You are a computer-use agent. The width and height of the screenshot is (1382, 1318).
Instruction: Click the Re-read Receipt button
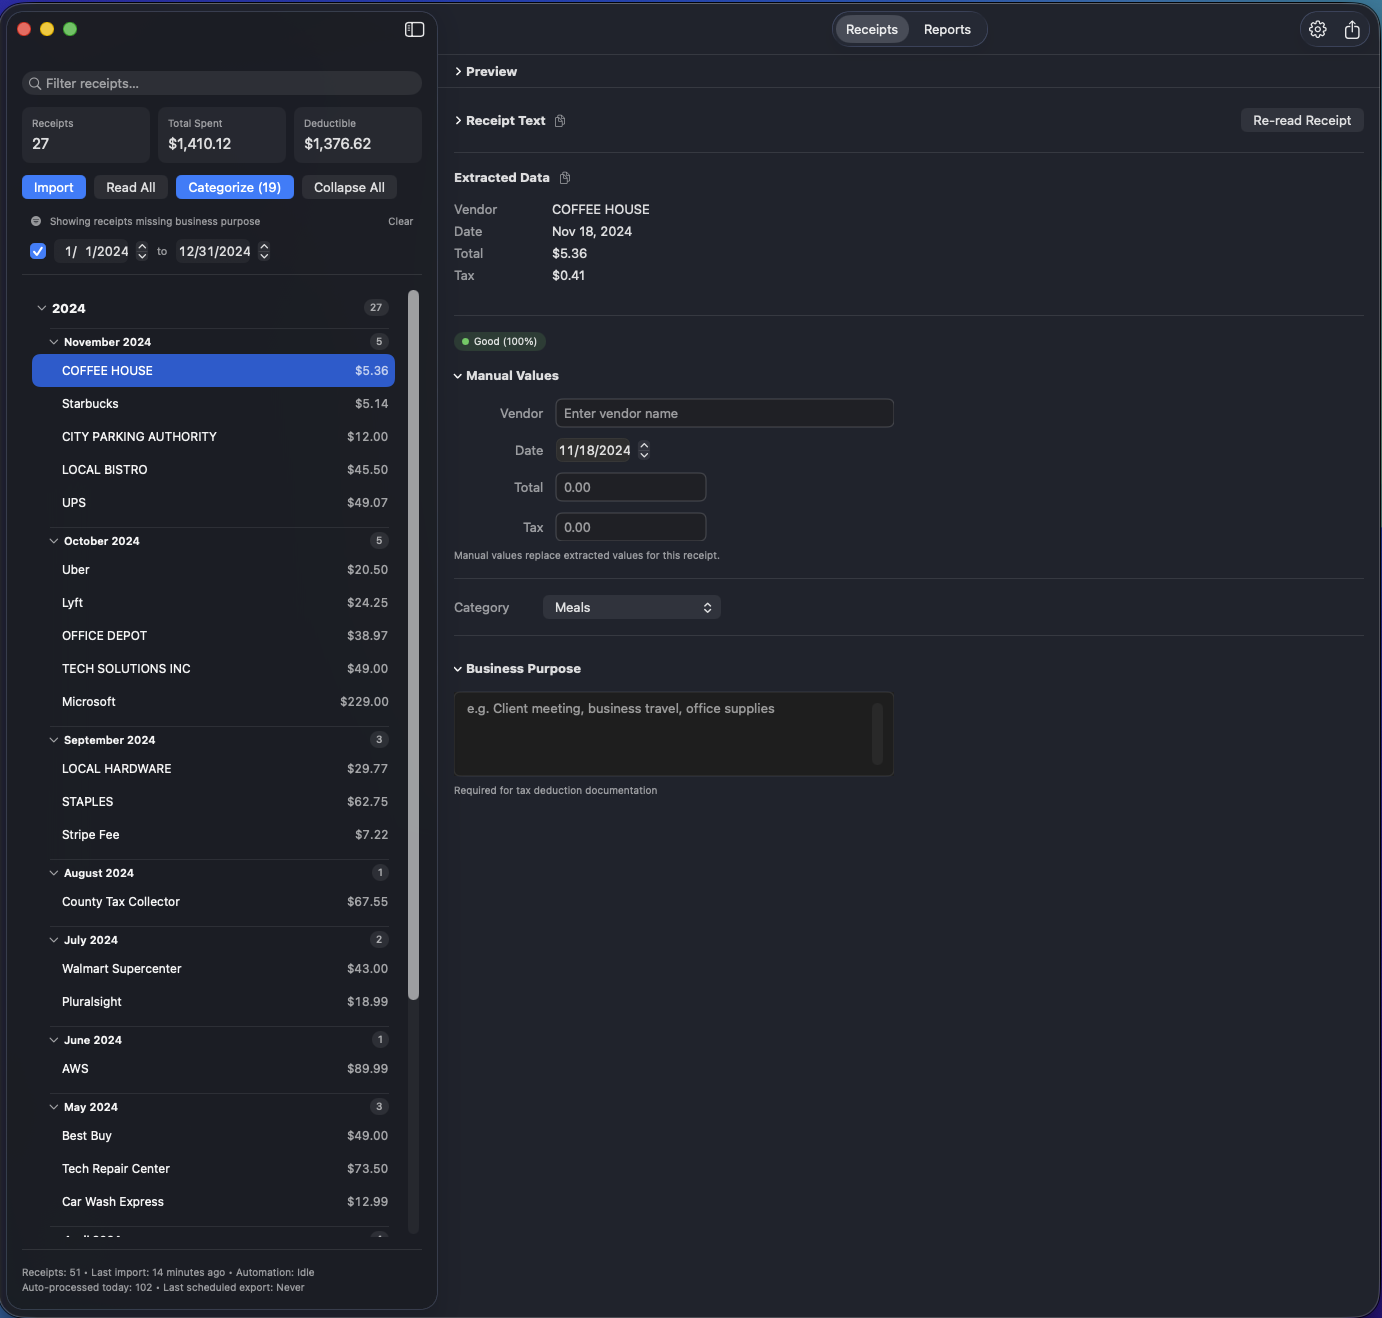click(x=1302, y=120)
